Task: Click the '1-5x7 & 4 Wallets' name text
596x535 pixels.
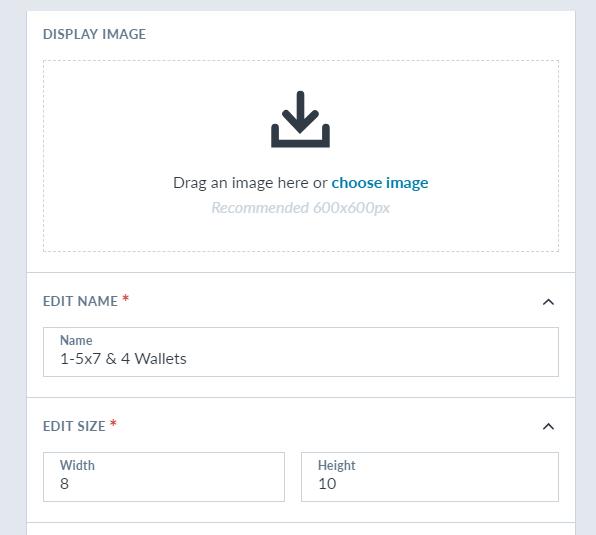Action: [123, 359]
